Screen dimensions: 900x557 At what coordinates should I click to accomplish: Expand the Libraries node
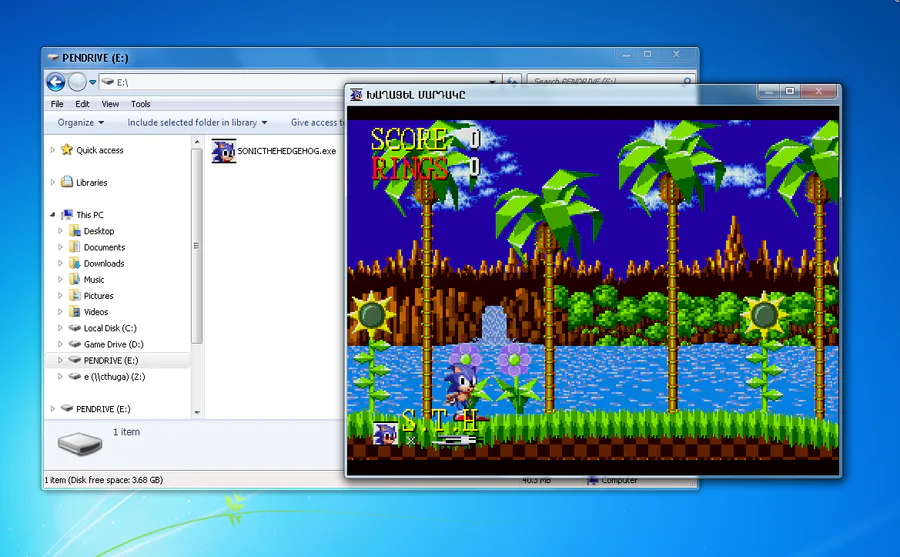[x=53, y=182]
